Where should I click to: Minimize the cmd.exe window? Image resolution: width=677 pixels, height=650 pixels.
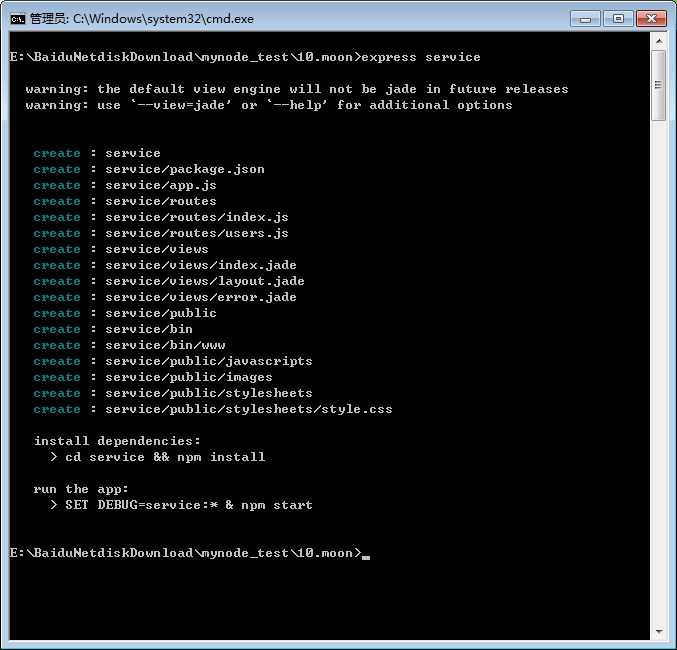(x=585, y=19)
